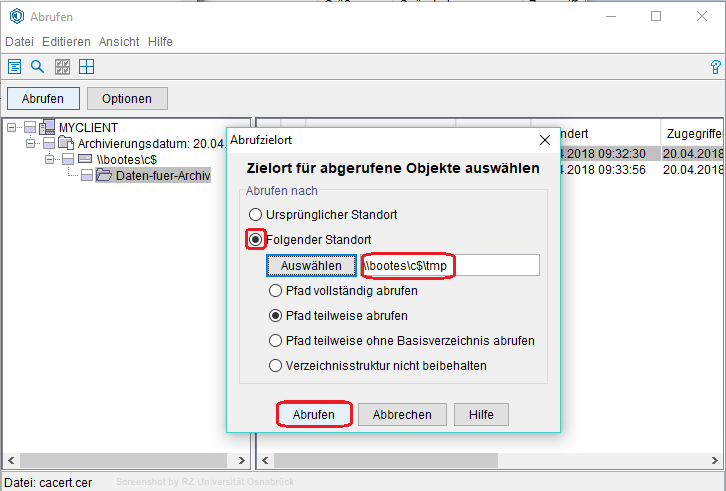726x491 pixels.
Task: Choose Pfad vollständig abrufen option
Action: tap(276, 291)
